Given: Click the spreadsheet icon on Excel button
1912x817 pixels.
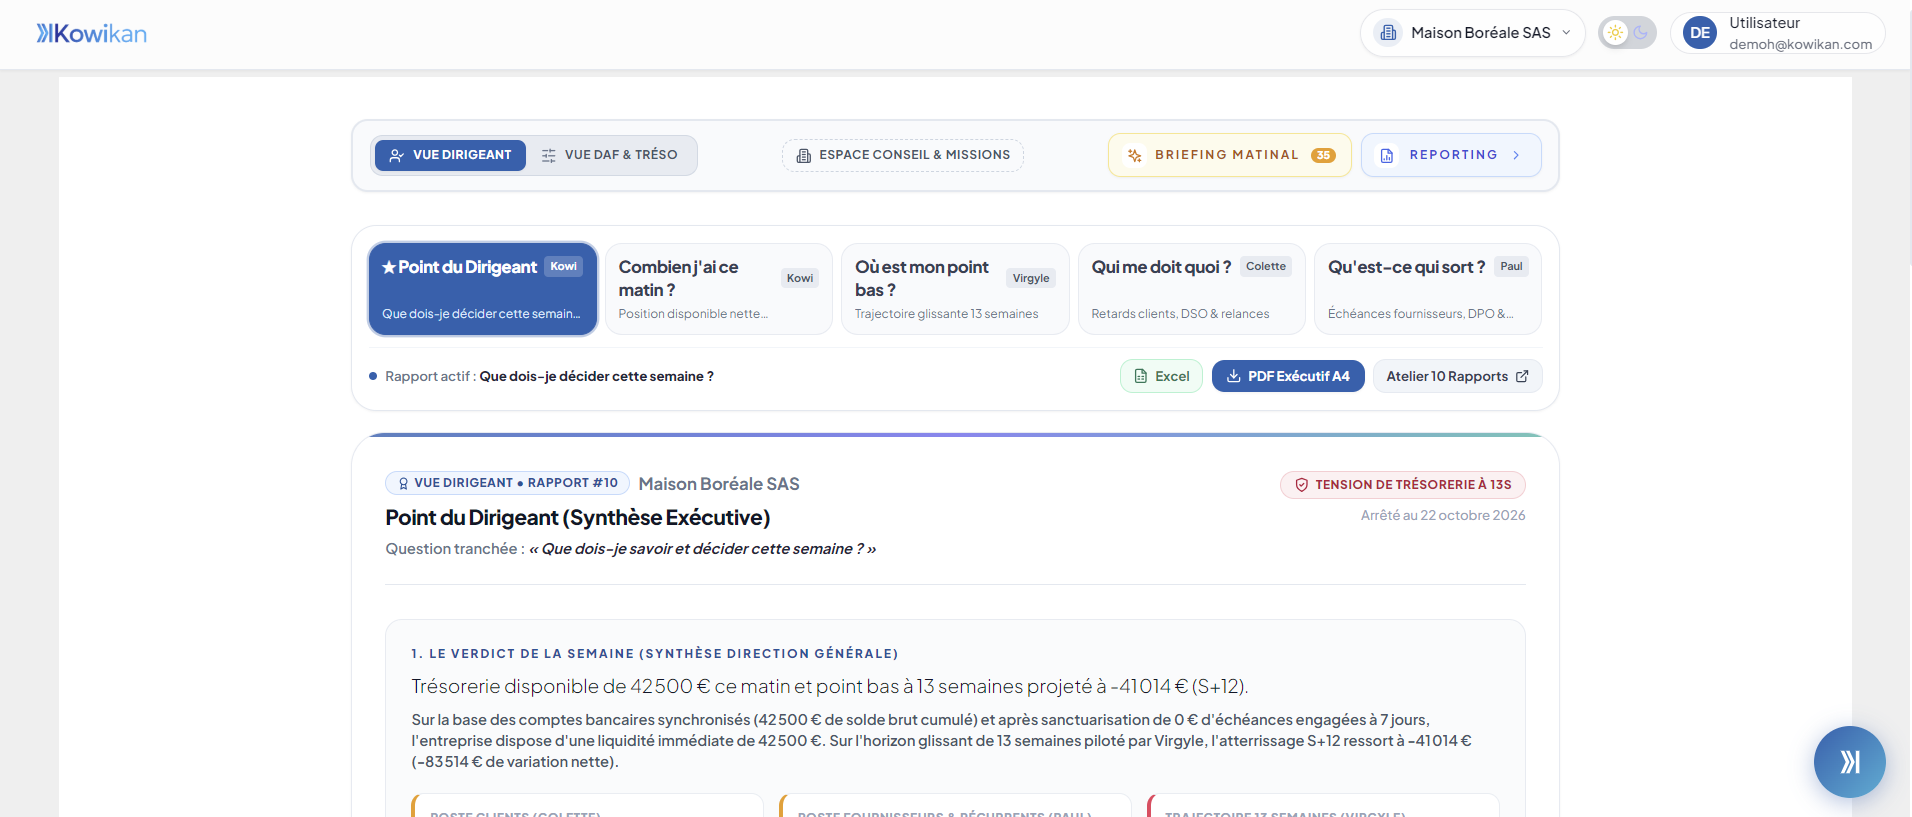Looking at the screenshot, I should click(1141, 376).
